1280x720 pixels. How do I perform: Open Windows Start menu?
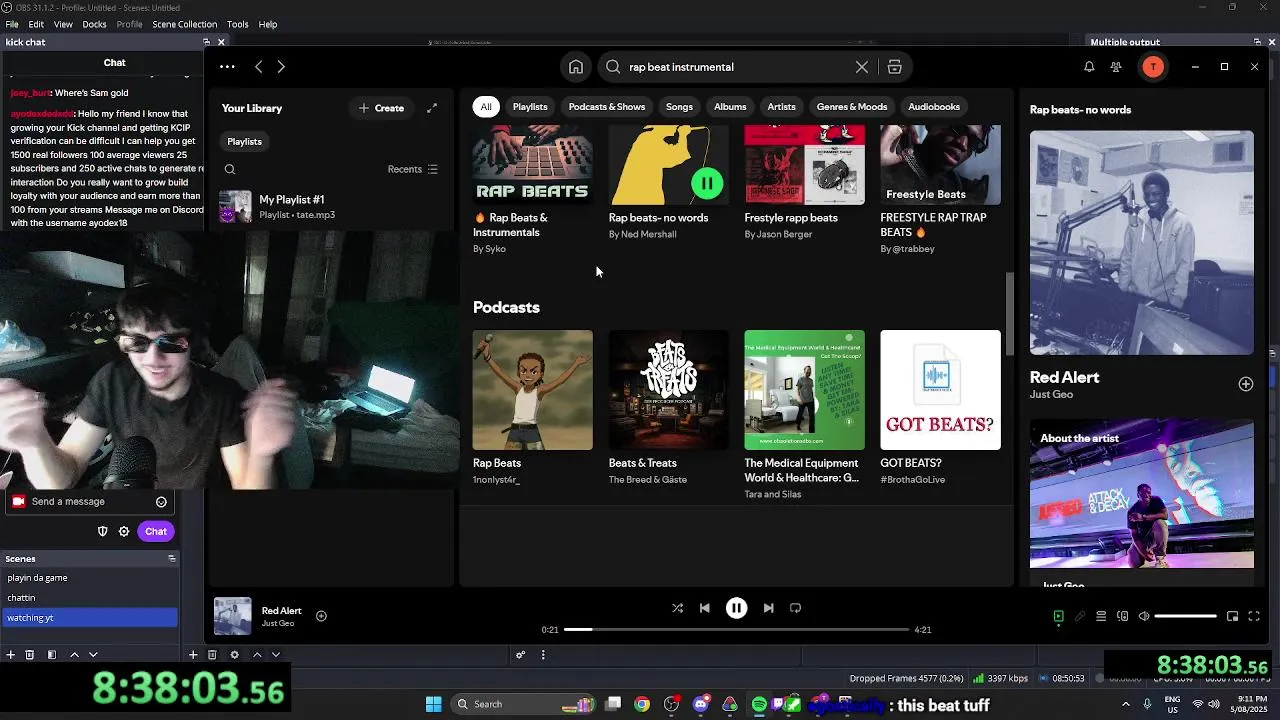[433, 704]
